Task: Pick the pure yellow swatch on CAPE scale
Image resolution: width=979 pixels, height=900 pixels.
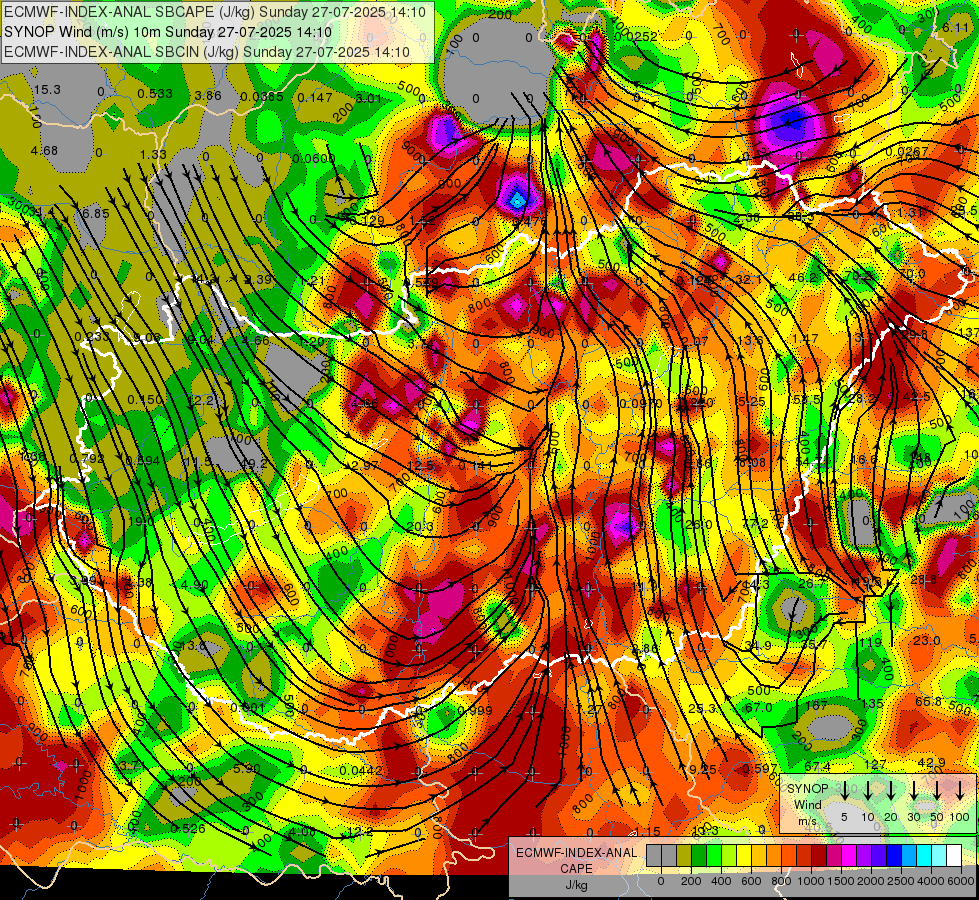Action: (744, 856)
